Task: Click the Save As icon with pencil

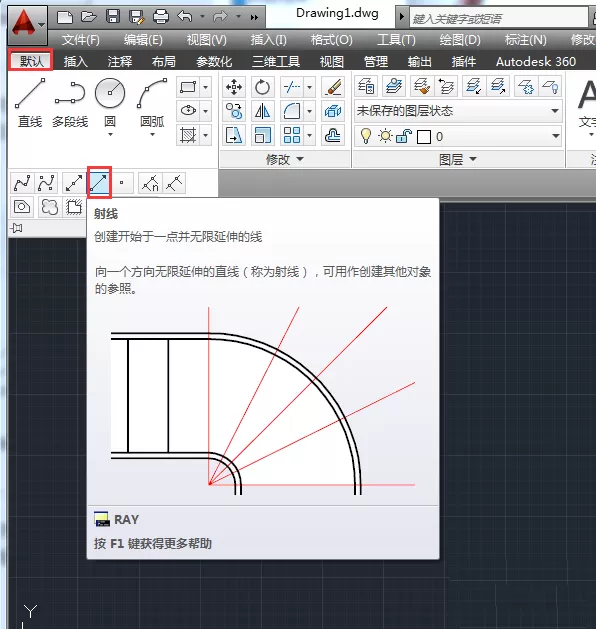Action: [x=136, y=17]
